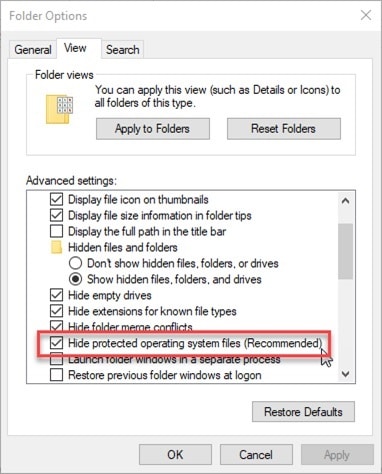Switch to the General tab
The height and width of the screenshot is (474, 382).
click(33, 50)
